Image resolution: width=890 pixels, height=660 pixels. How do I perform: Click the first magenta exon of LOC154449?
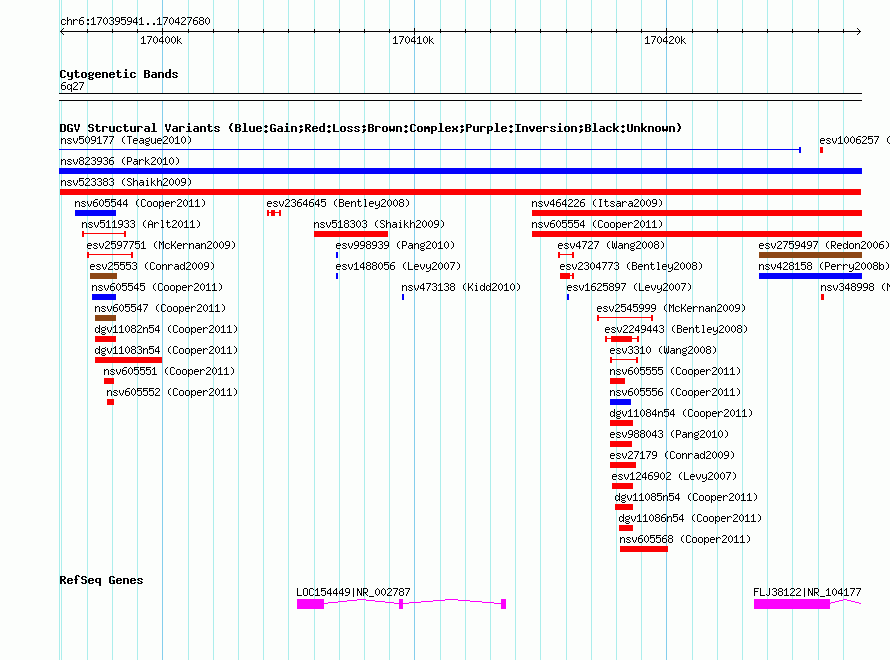(310, 604)
